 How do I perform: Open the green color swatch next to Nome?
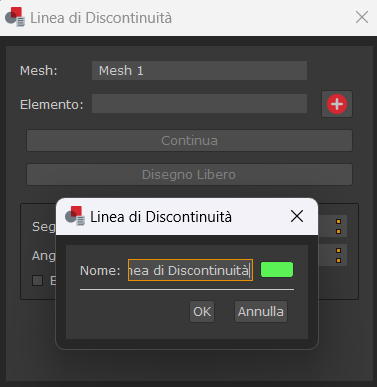(x=277, y=270)
